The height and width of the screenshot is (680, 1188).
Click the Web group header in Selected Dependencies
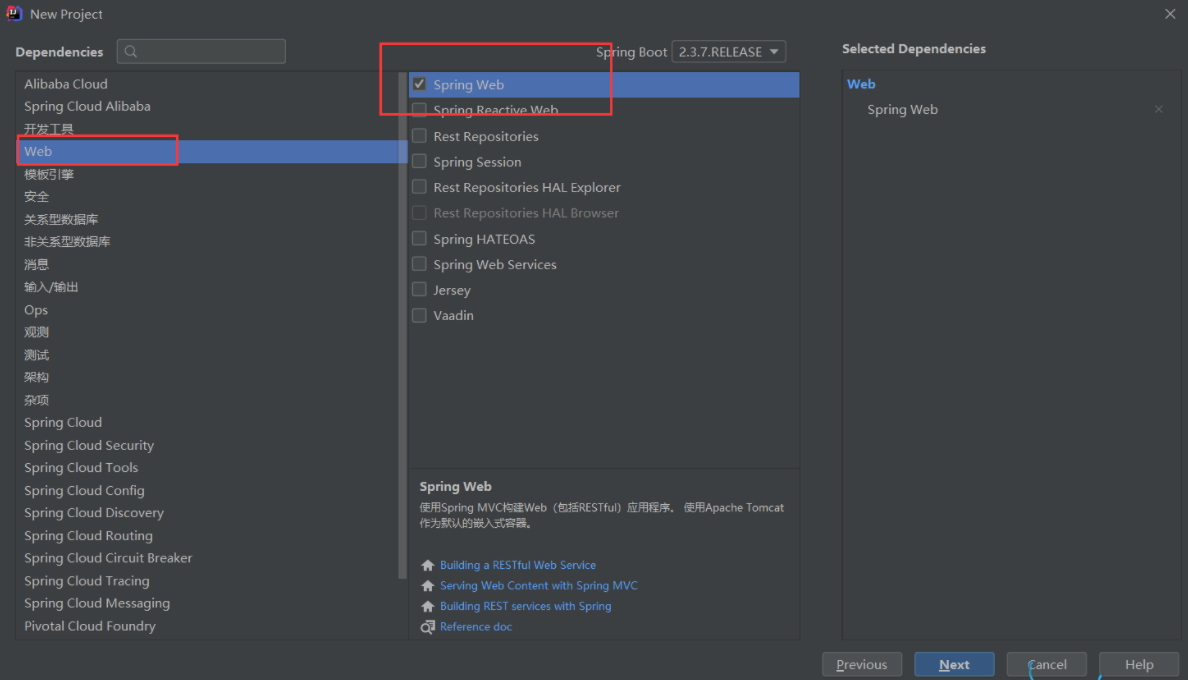tap(861, 84)
